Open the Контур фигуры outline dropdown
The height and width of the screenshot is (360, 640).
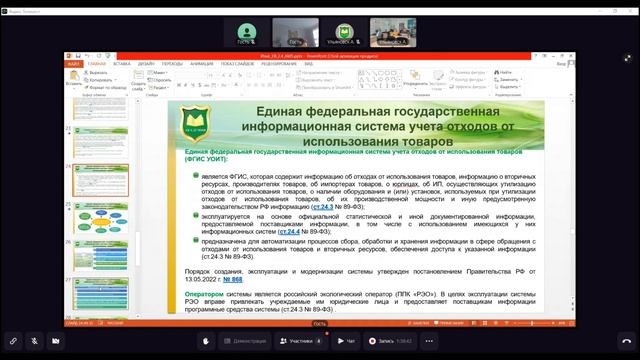pos(467,80)
